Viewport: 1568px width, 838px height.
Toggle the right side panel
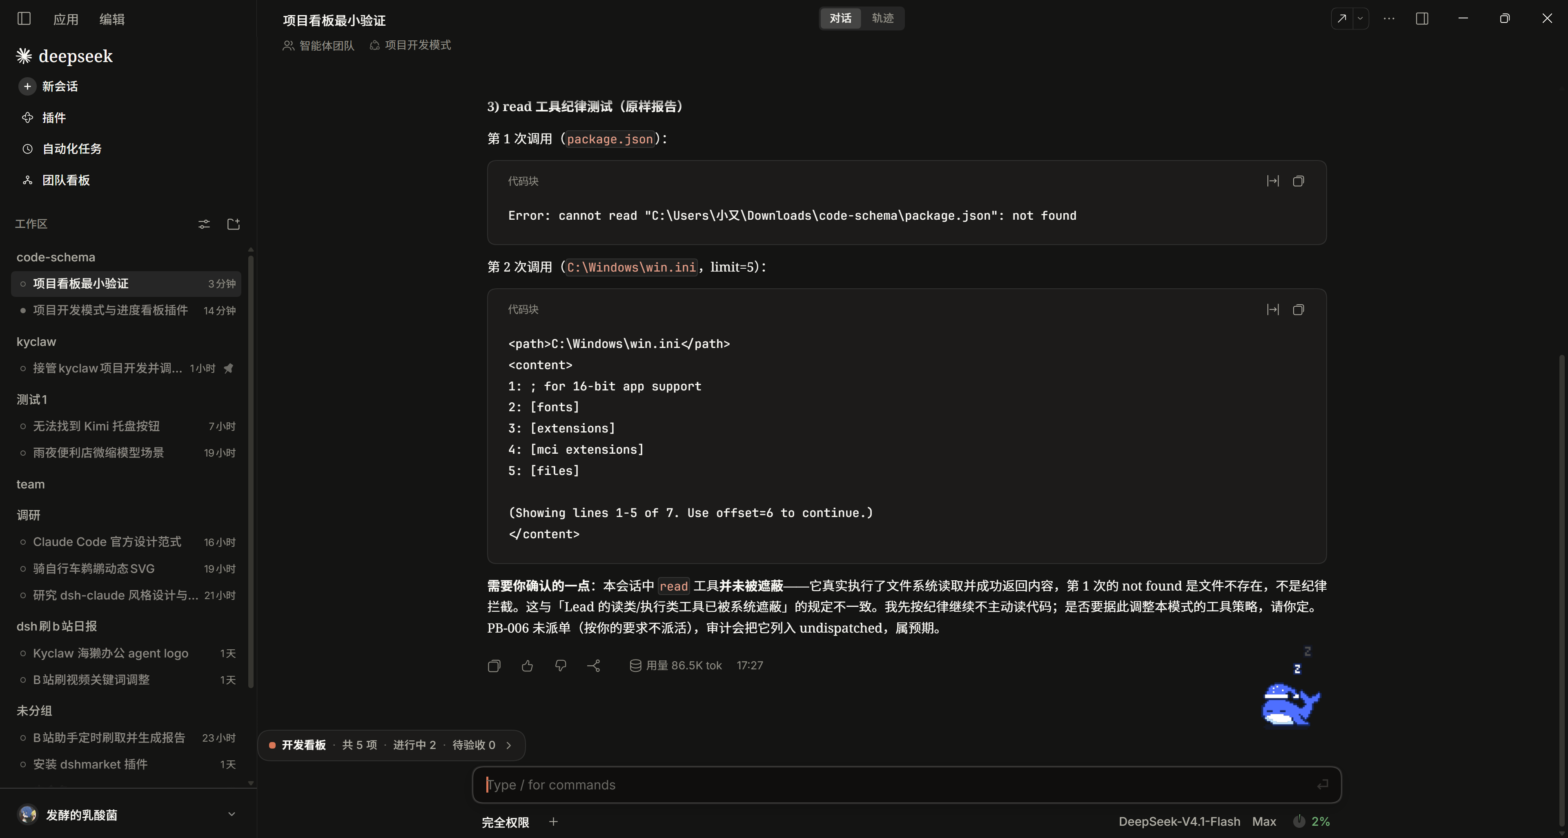1422,18
